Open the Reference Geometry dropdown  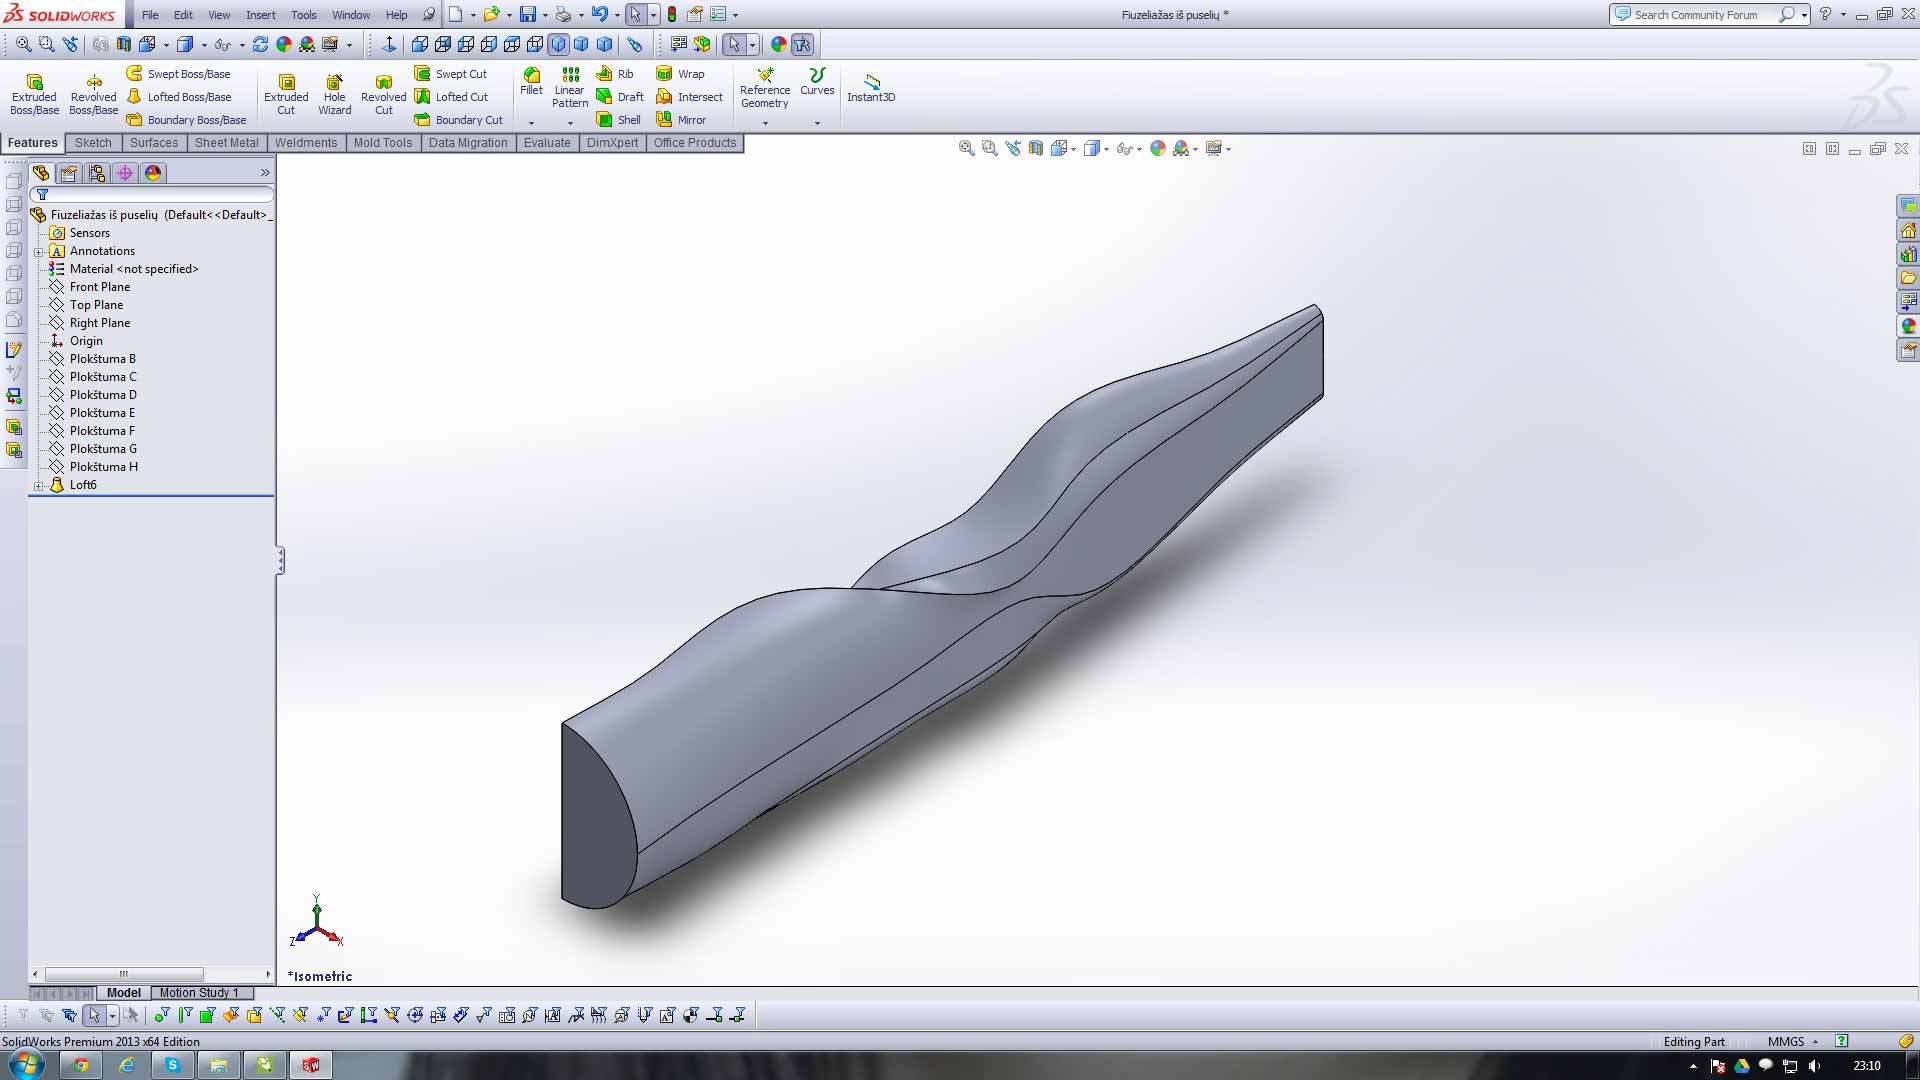pos(765,123)
